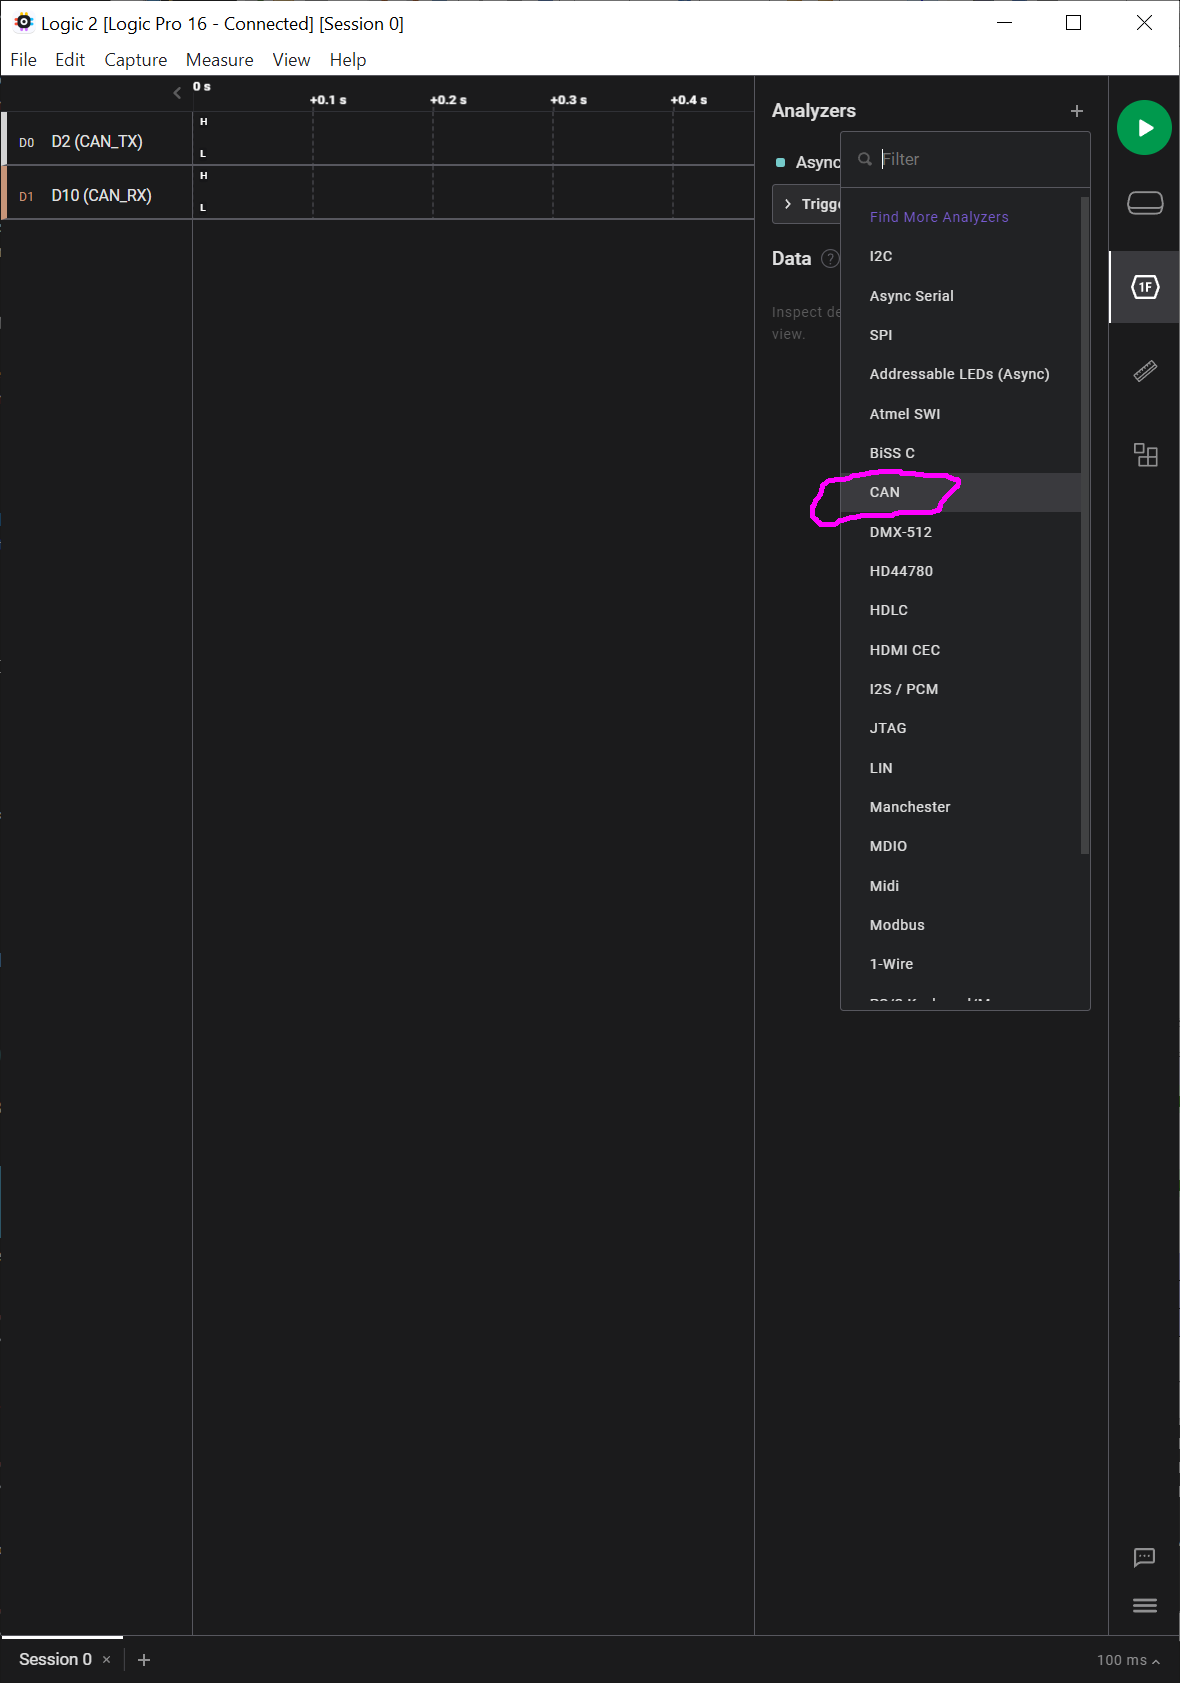Open the Device Settings panel icon
The height and width of the screenshot is (1683, 1180).
click(x=1145, y=203)
